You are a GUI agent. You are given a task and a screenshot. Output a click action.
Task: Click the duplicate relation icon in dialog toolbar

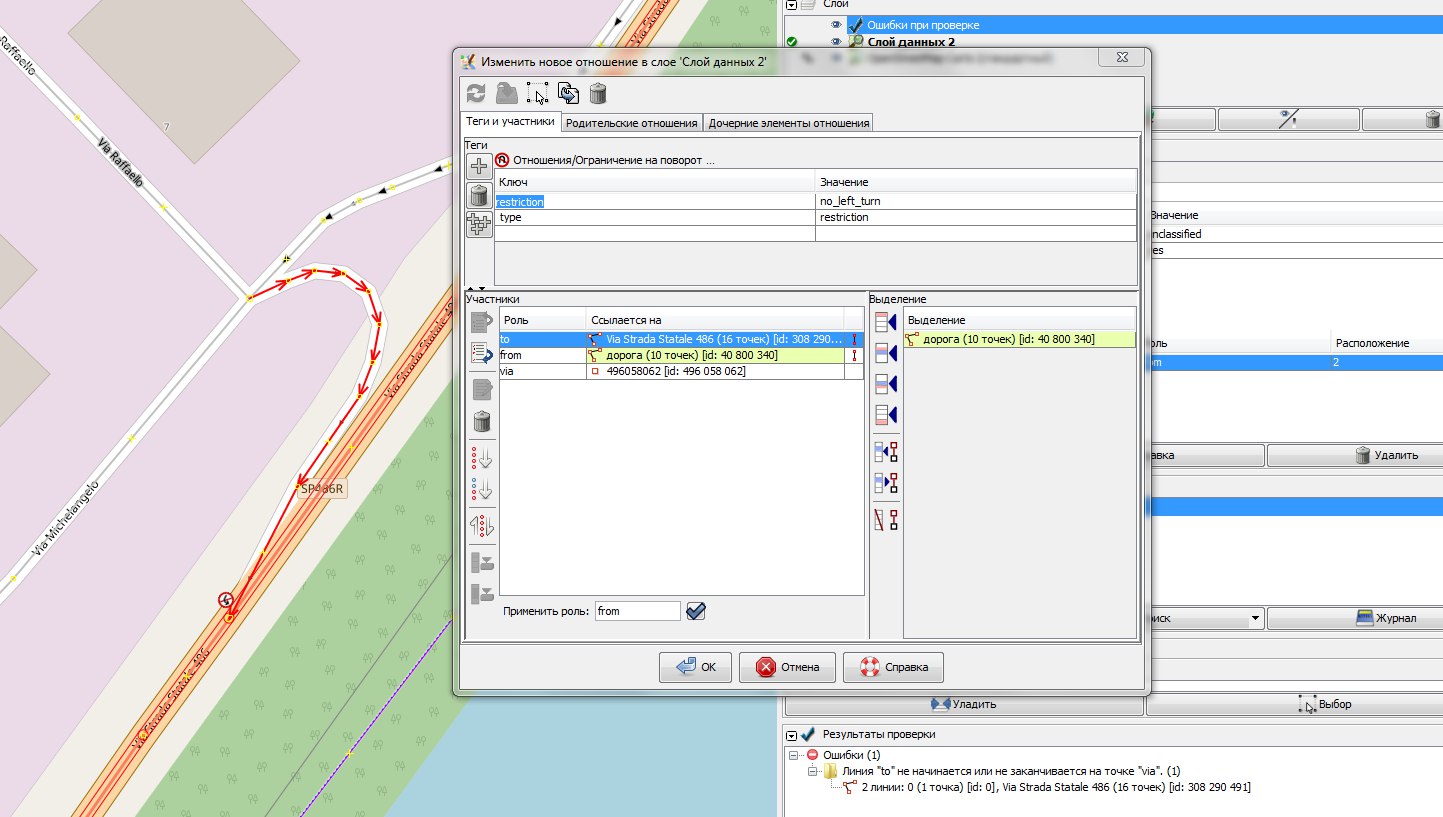(x=568, y=94)
